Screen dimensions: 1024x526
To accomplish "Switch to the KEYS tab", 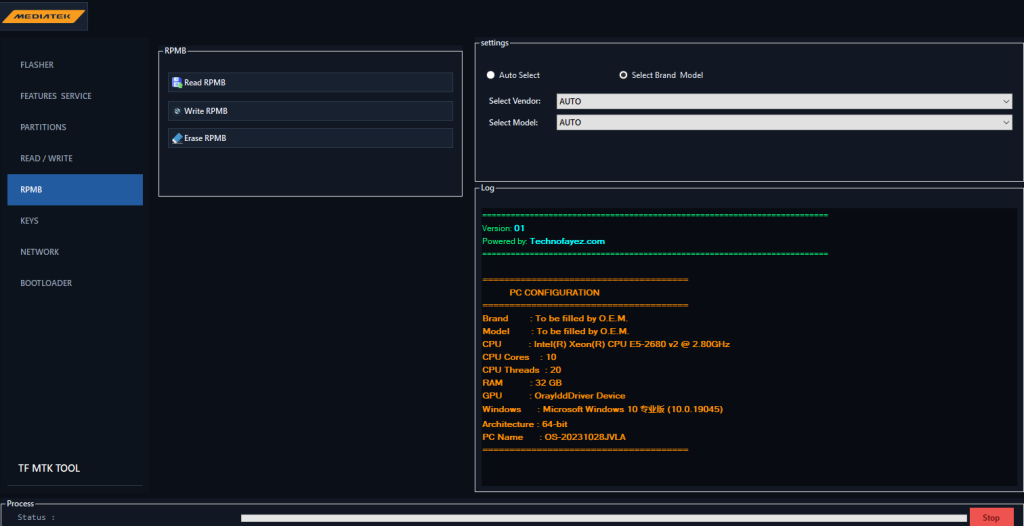I will point(75,221).
